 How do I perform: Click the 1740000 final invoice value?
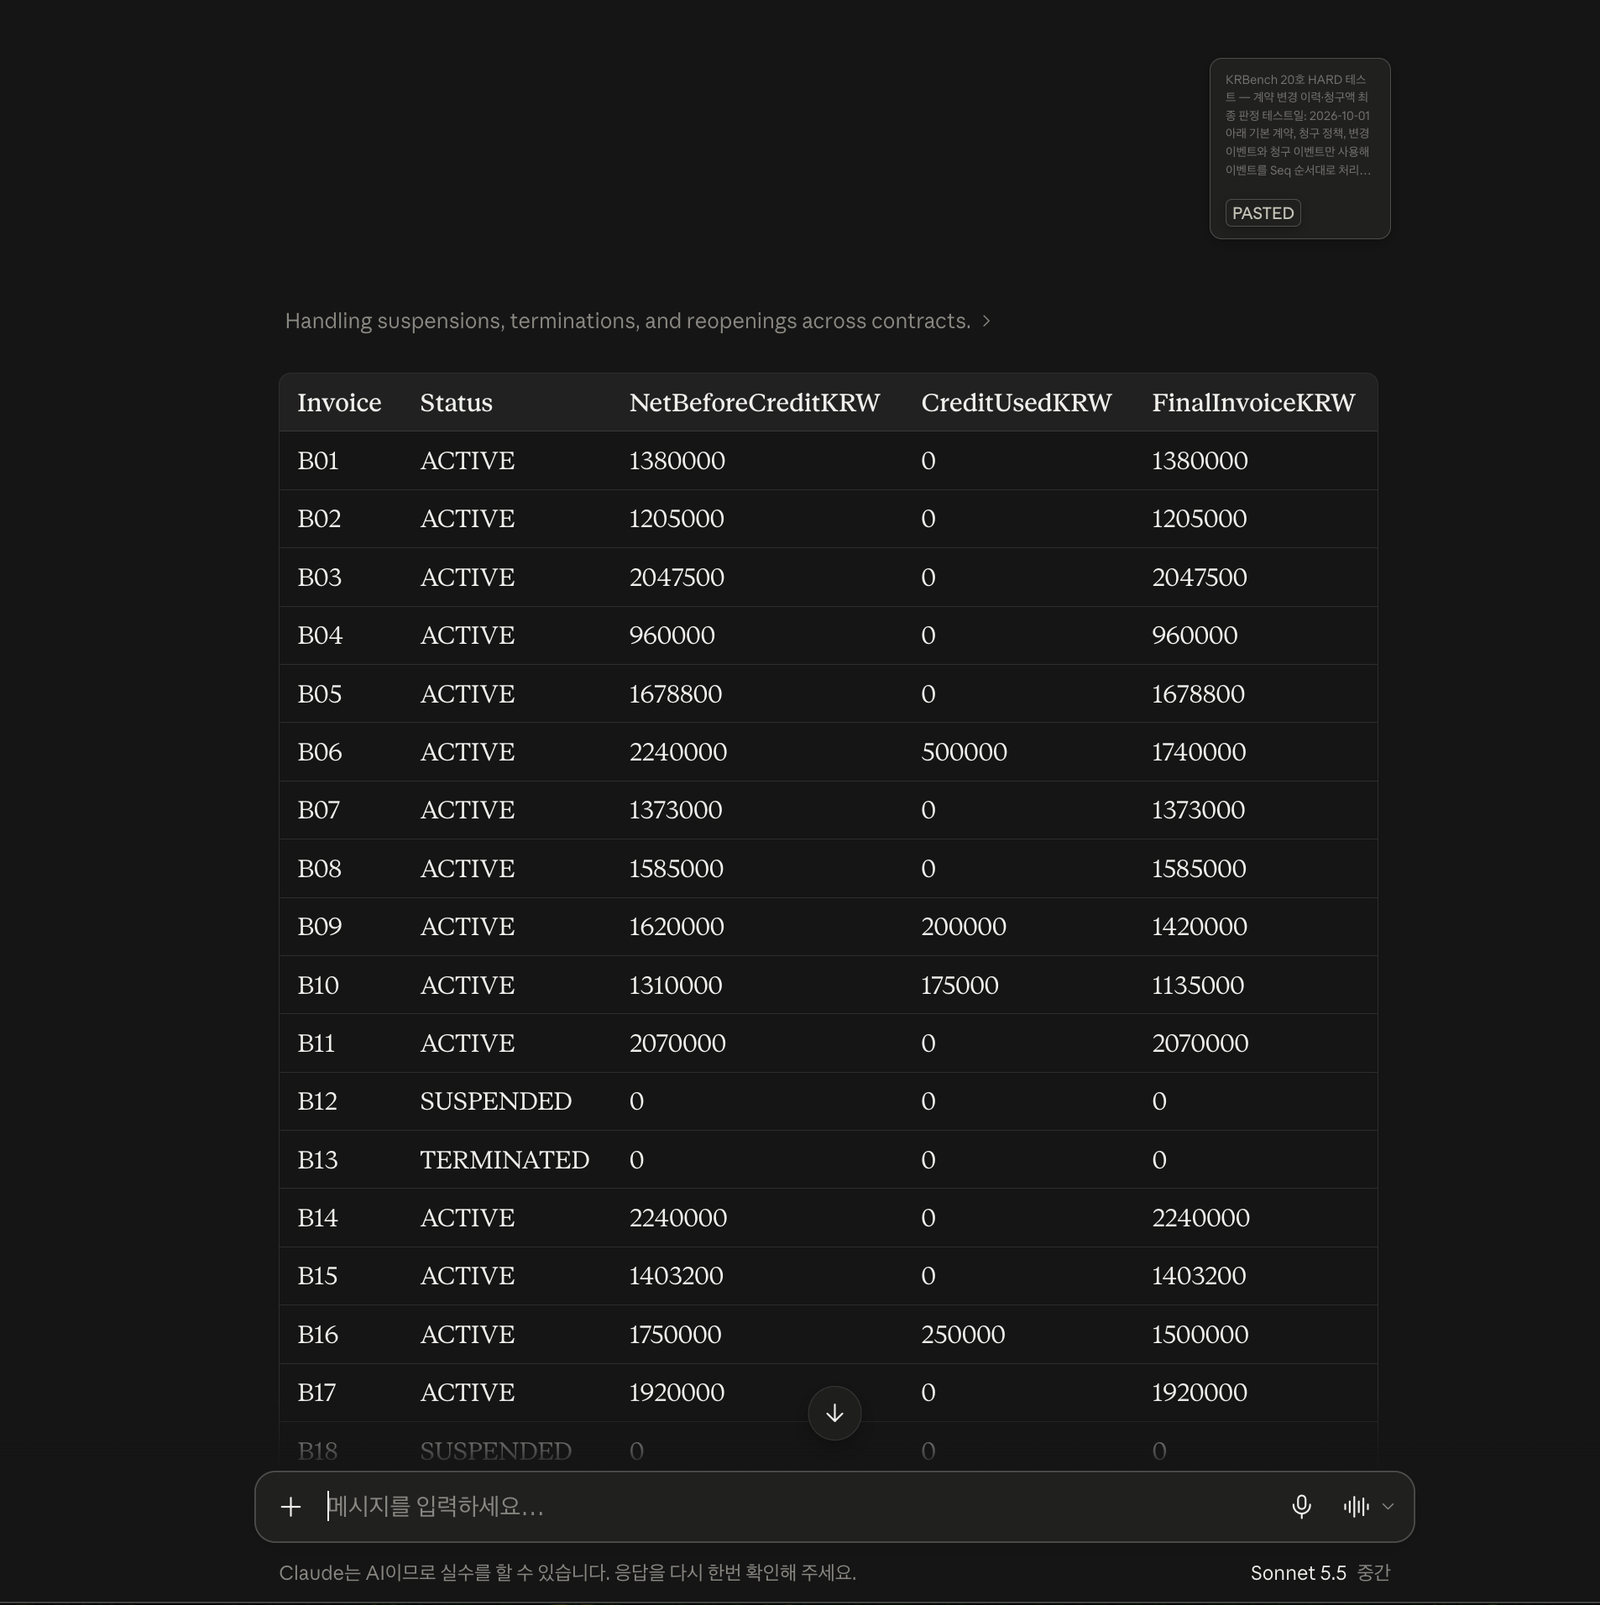(1199, 752)
